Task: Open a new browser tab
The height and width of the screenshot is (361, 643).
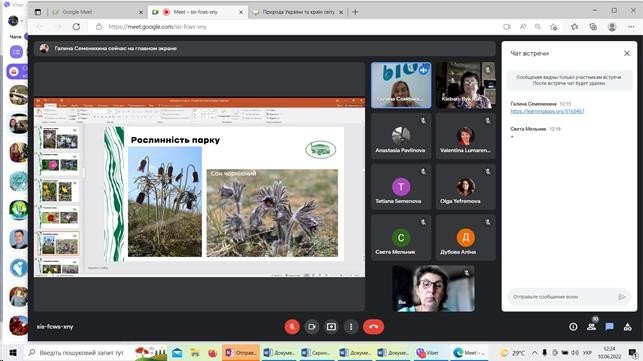Action: [x=355, y=12]
